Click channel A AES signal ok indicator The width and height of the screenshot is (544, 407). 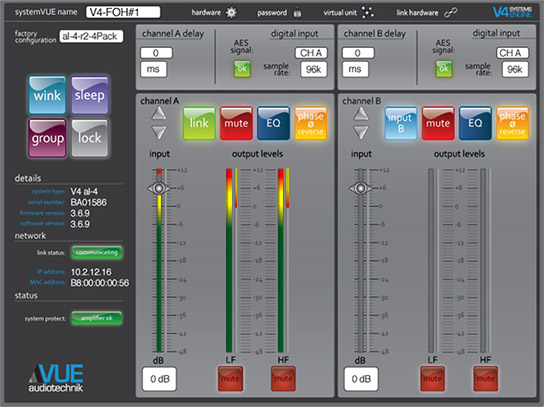242,68
